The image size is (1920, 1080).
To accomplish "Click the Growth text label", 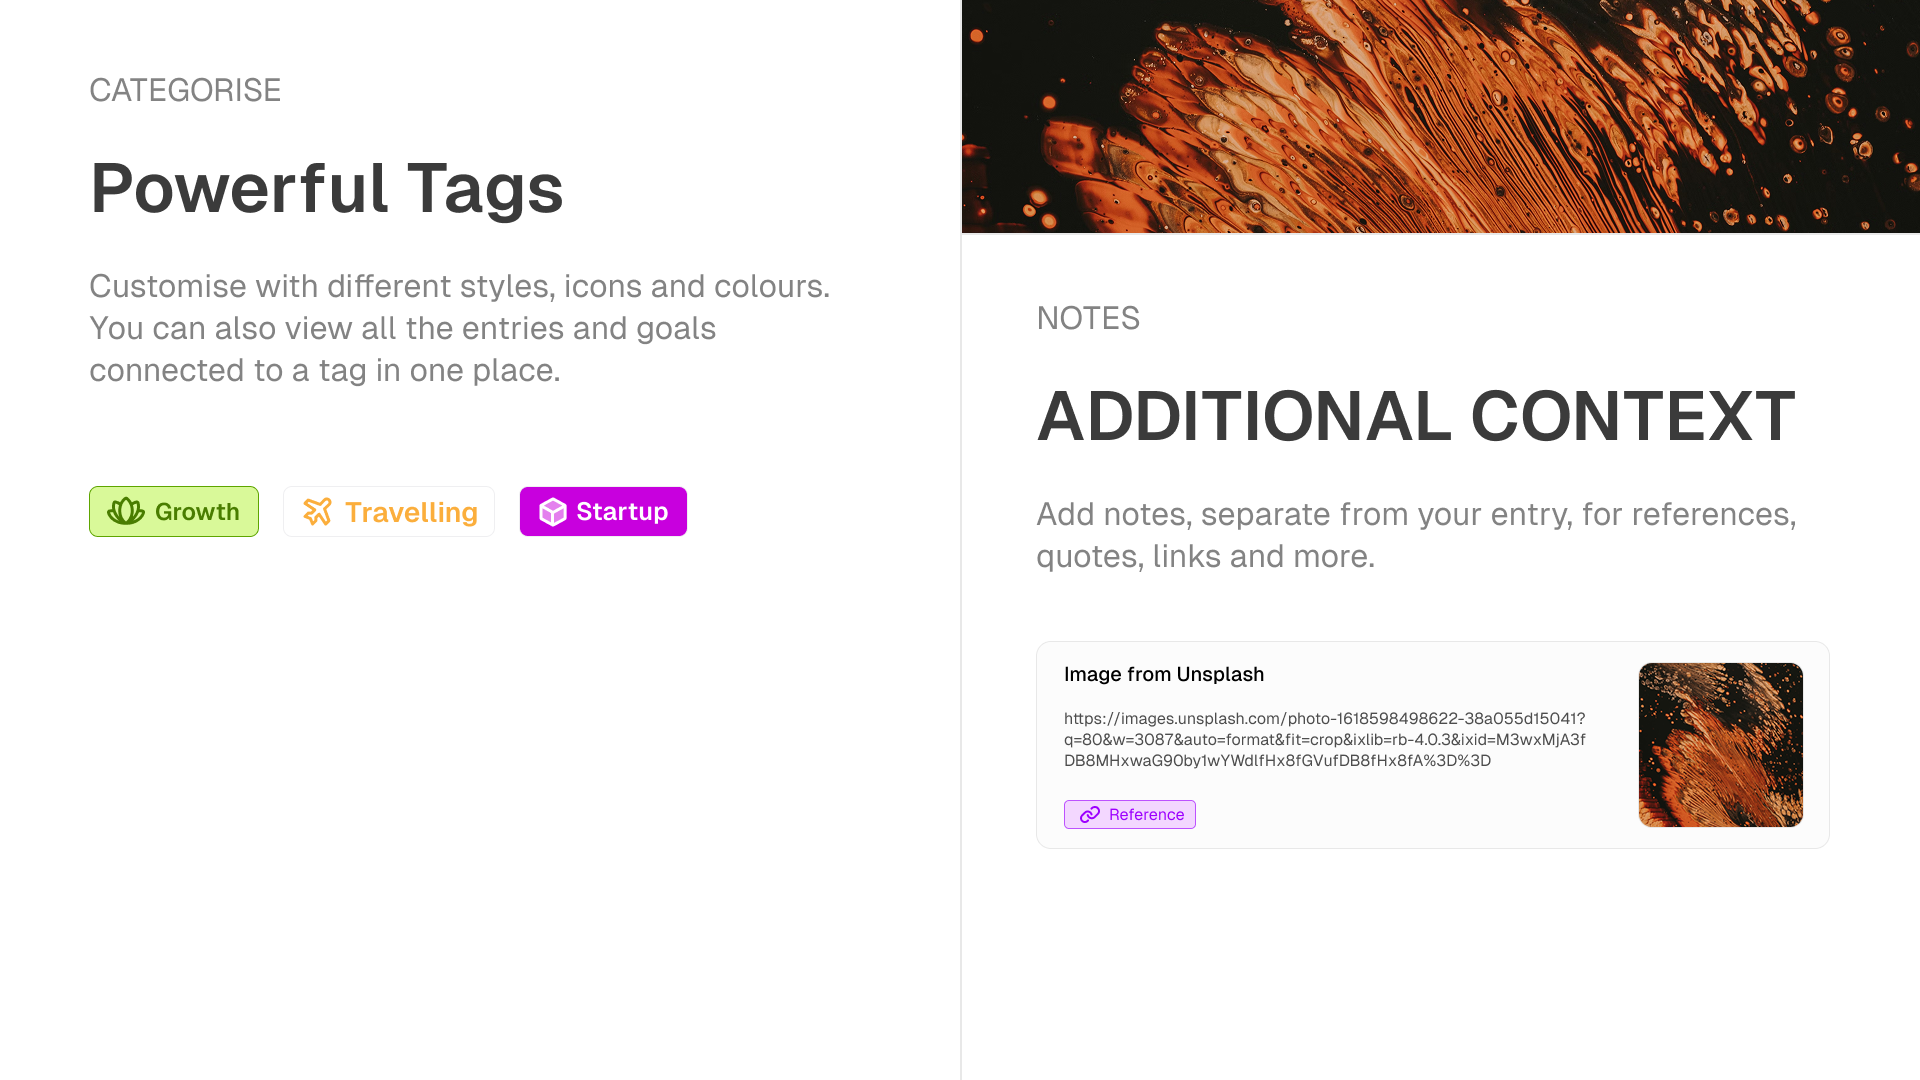I will (197, 512).
